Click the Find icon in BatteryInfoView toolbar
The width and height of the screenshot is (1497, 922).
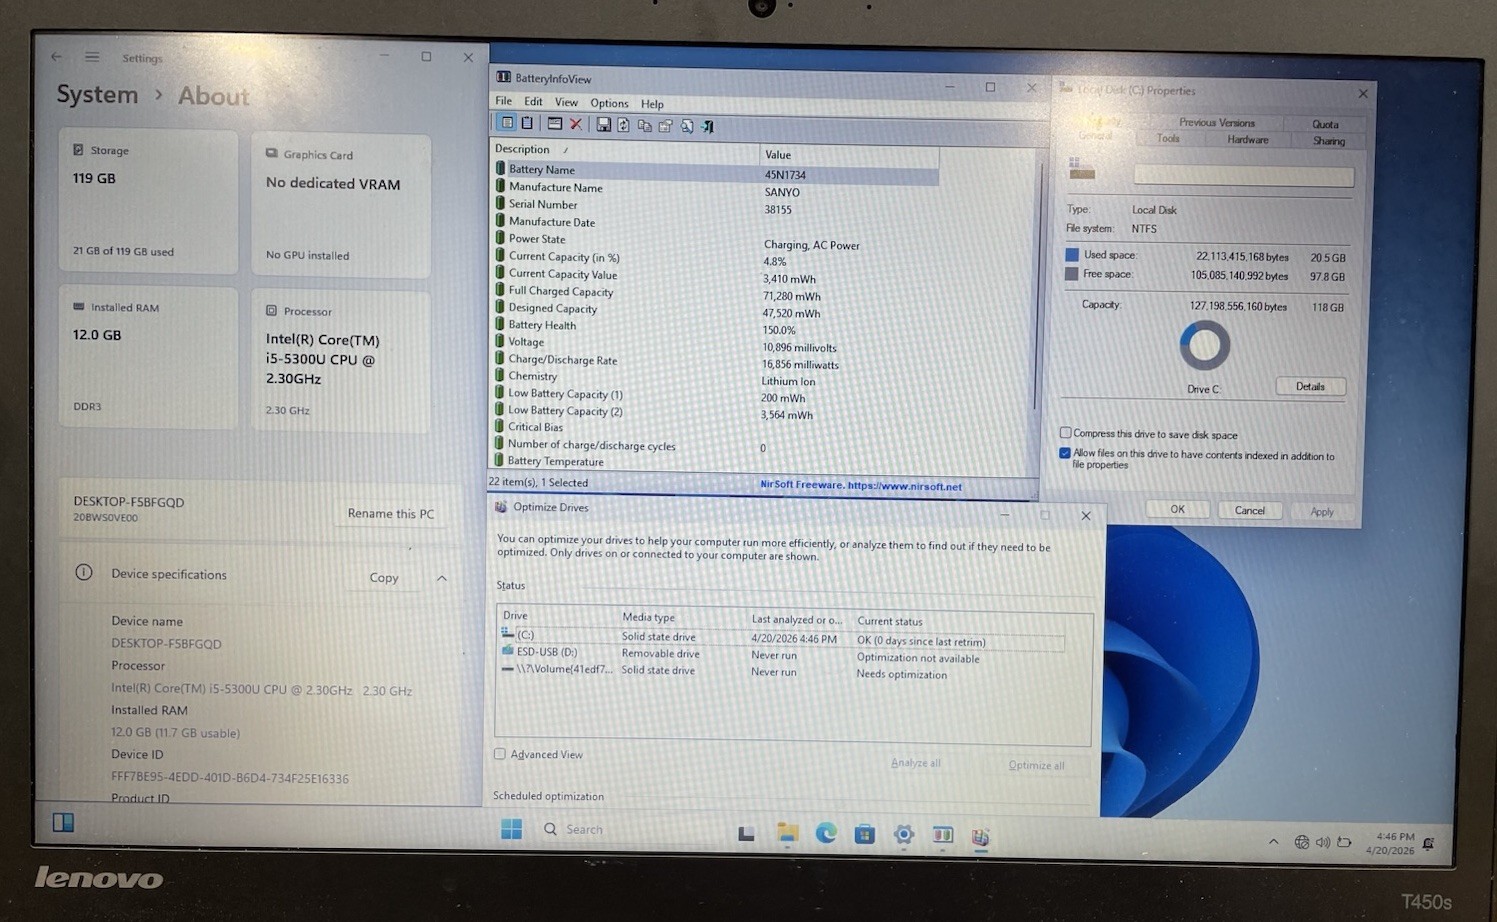click(x=687, y=126)
